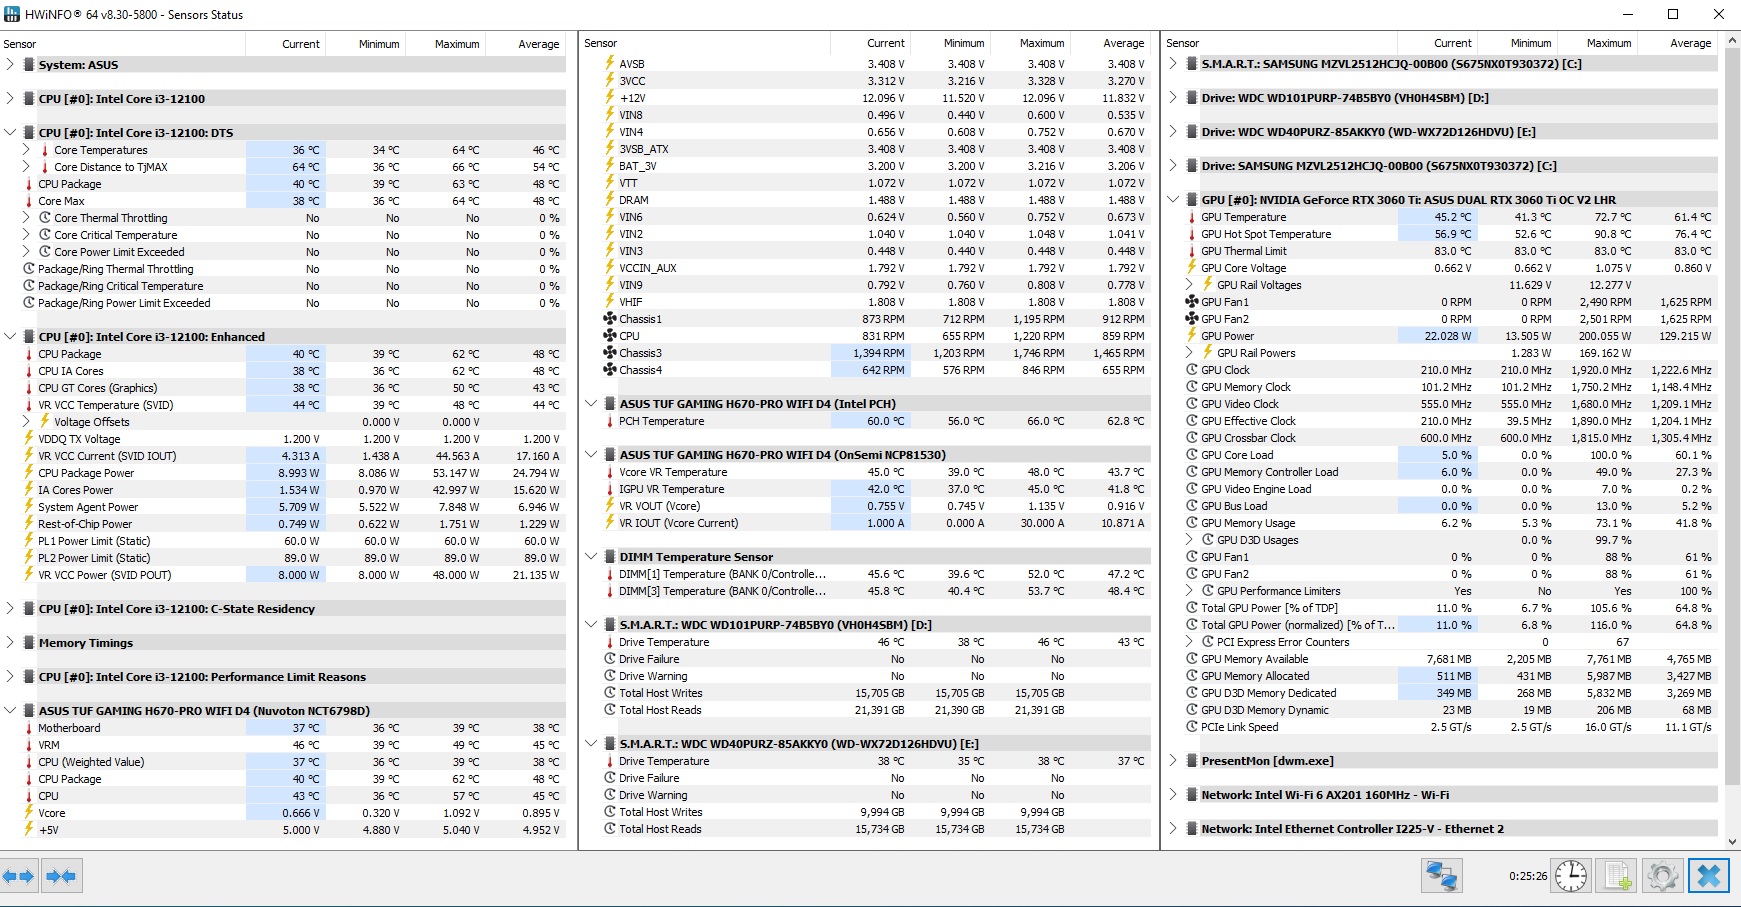Click the clock icon beside GPU Core Load
This screenshot has height=907, width=1741.
pyautogui.click(x=1192, y=455)
